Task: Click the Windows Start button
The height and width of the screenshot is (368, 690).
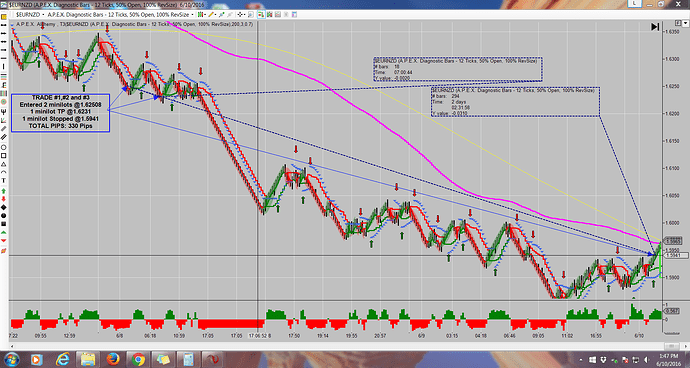Action: click(12, 359)
